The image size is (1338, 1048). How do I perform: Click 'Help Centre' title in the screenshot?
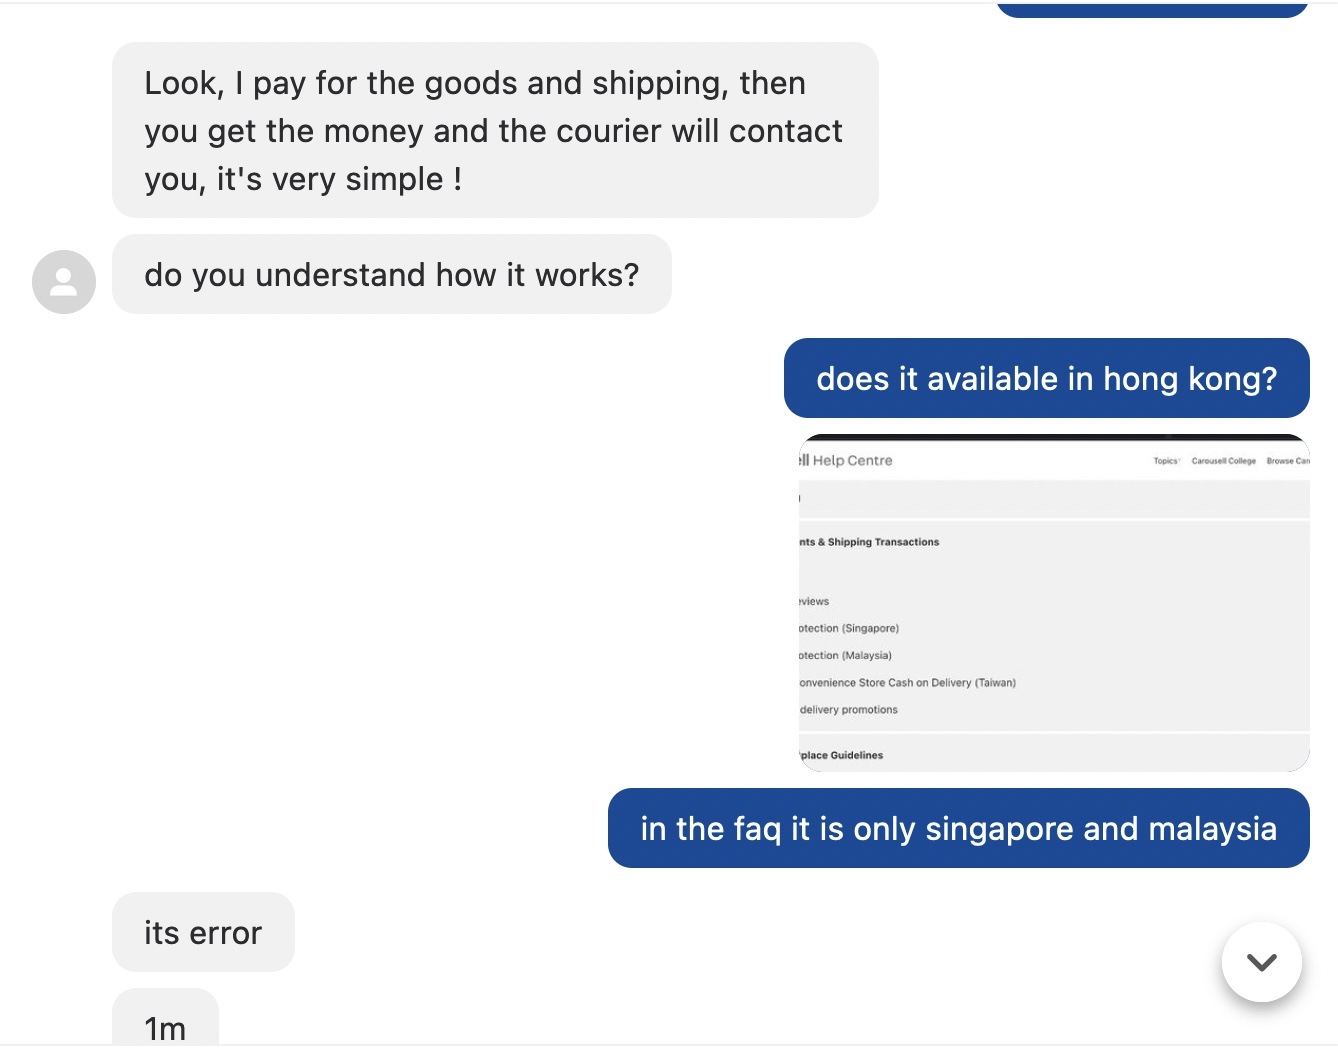click(x=852, y=460)
